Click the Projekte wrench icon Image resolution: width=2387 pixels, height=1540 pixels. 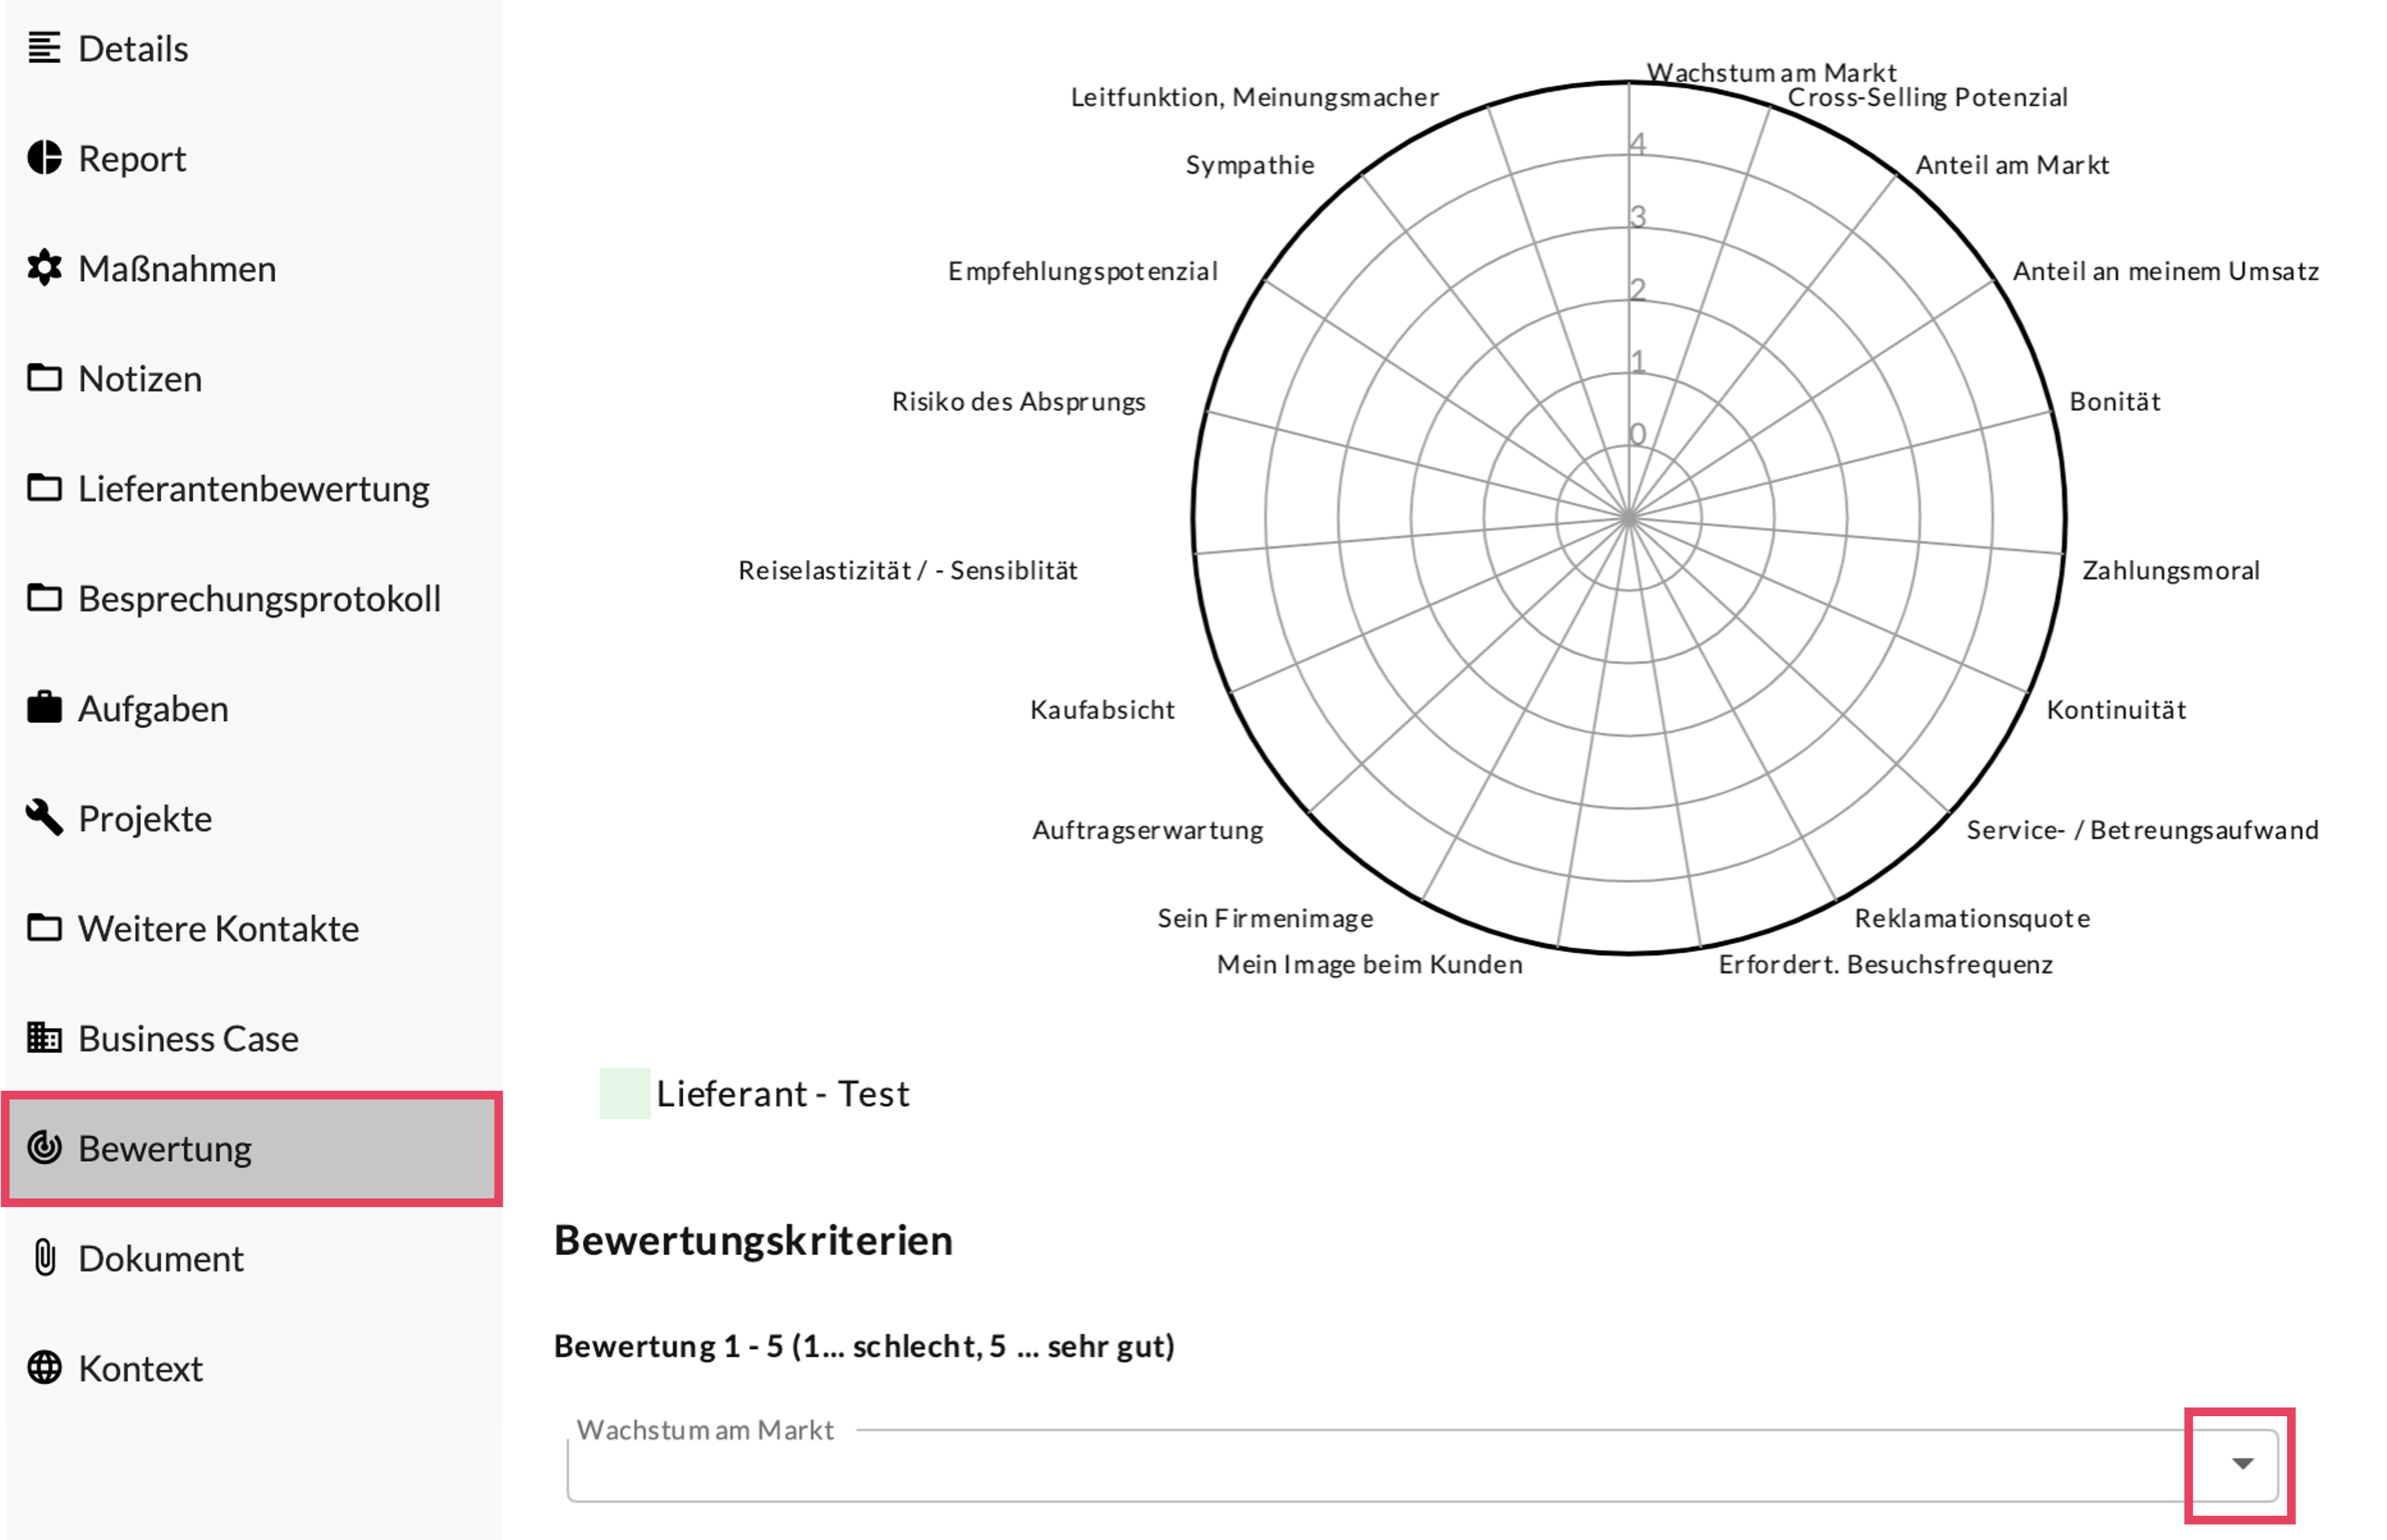[44, 818]
